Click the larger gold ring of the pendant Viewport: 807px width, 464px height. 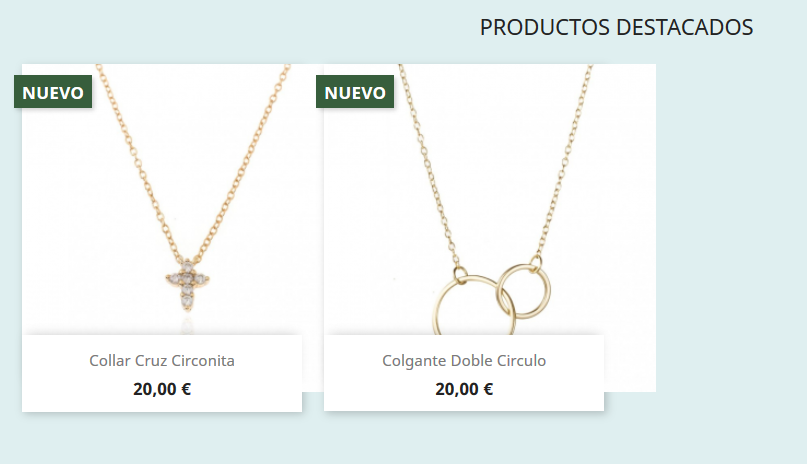click(x=474, y=306)
